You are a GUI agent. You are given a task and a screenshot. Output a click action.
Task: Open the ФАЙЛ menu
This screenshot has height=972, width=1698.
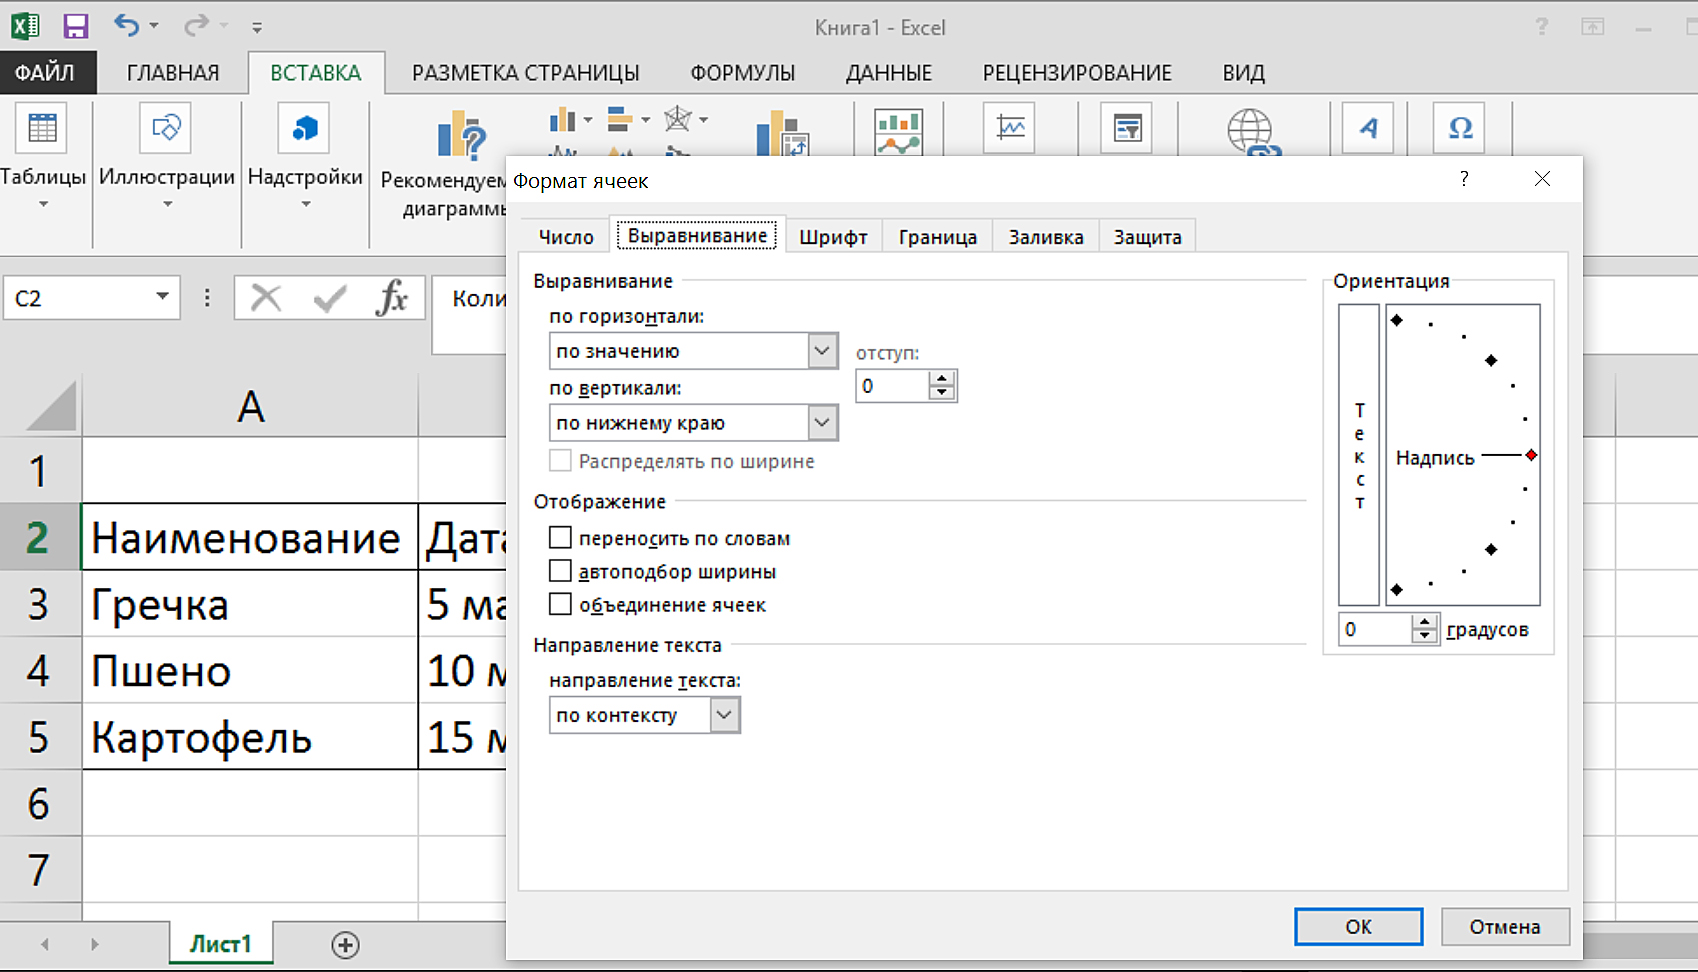click(46, 72)
